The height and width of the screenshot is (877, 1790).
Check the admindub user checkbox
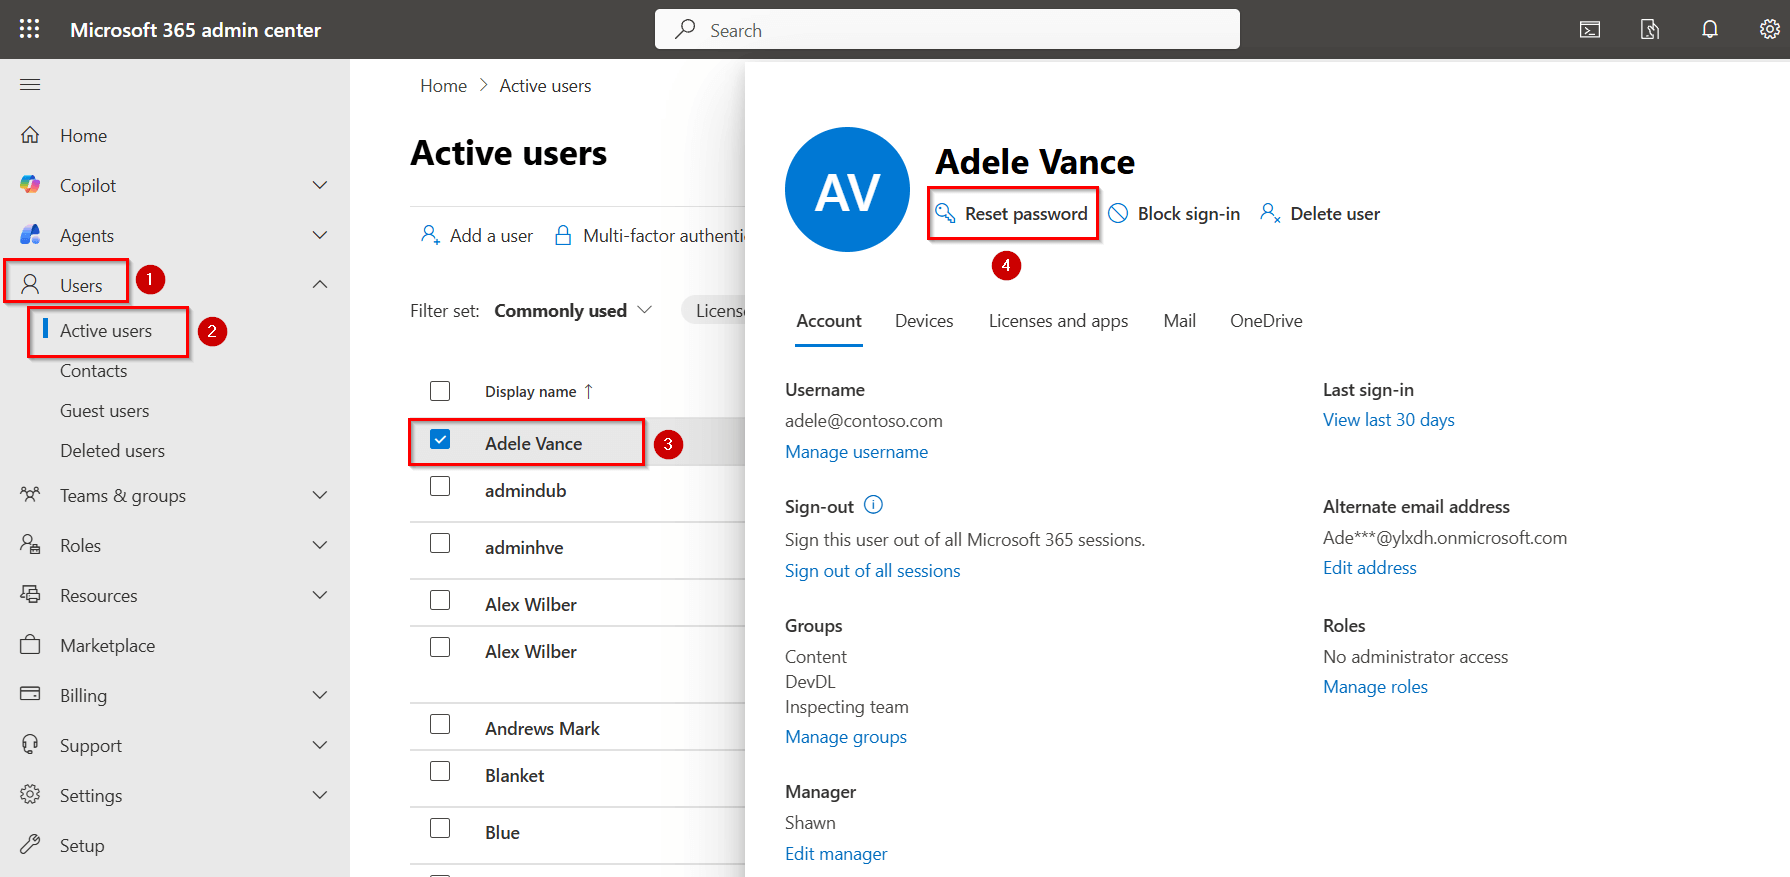click(440, 487)
